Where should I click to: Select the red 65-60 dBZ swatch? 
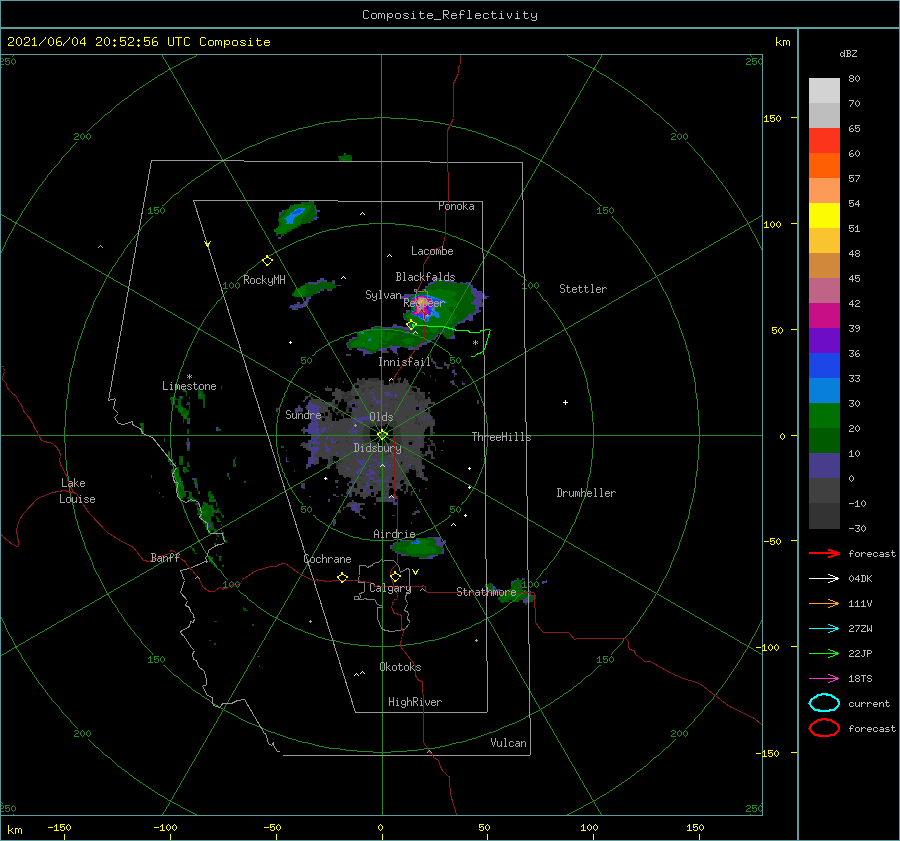[824, 141]
